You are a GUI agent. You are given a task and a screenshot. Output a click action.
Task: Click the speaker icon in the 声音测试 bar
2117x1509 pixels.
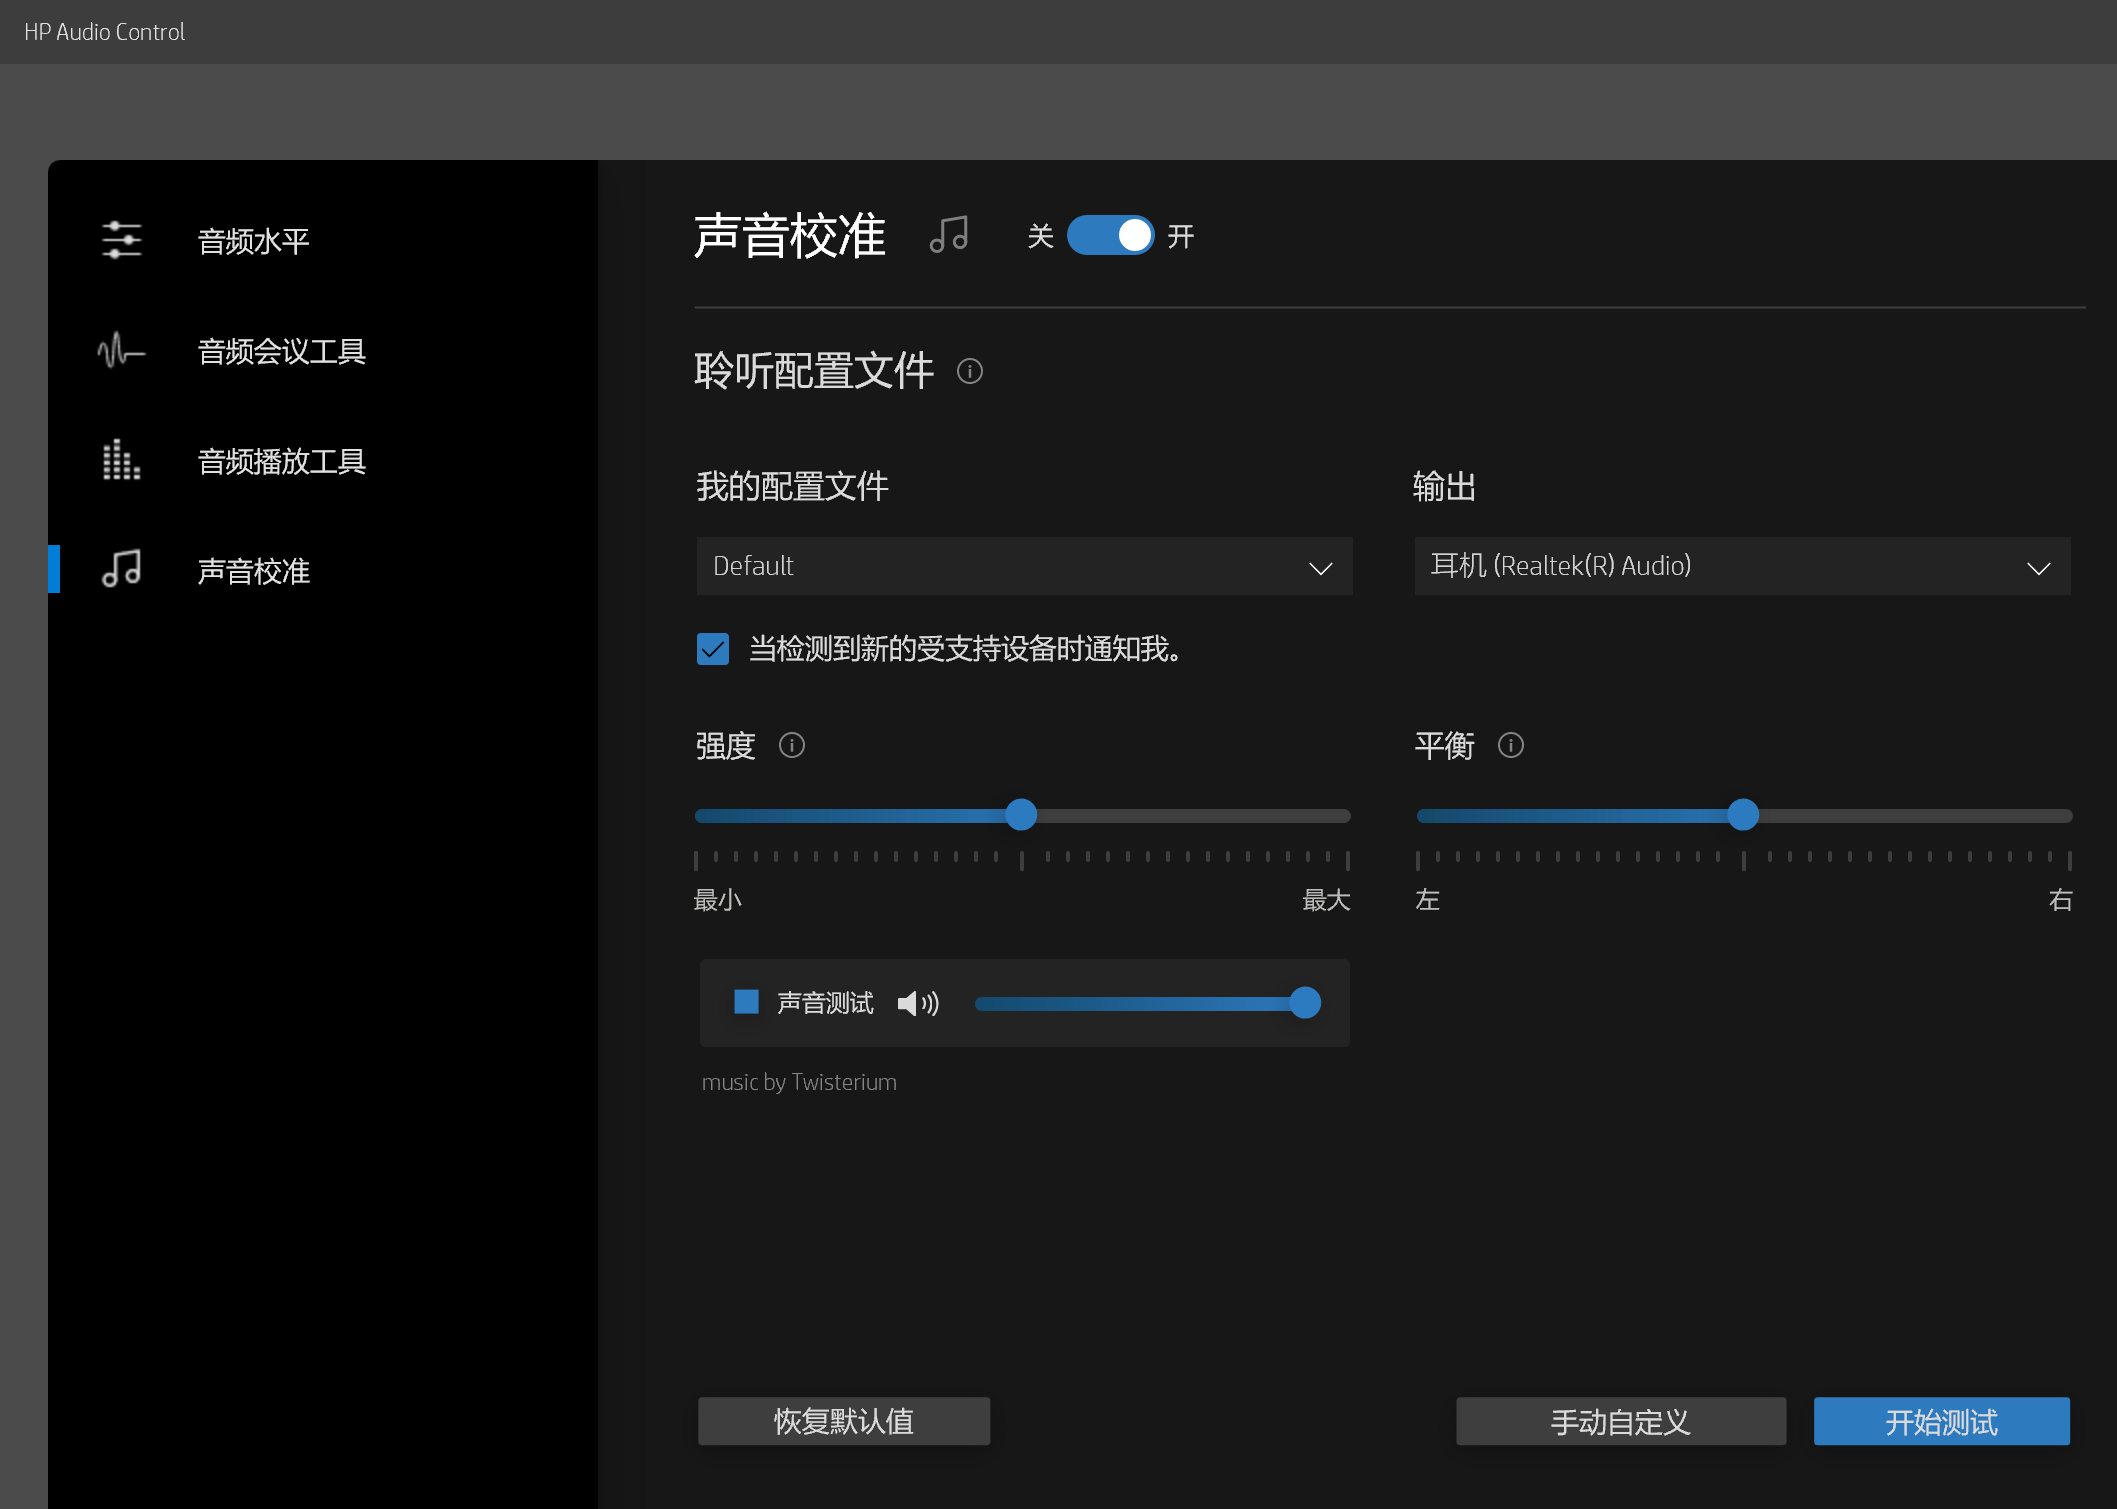point(917,1003)
